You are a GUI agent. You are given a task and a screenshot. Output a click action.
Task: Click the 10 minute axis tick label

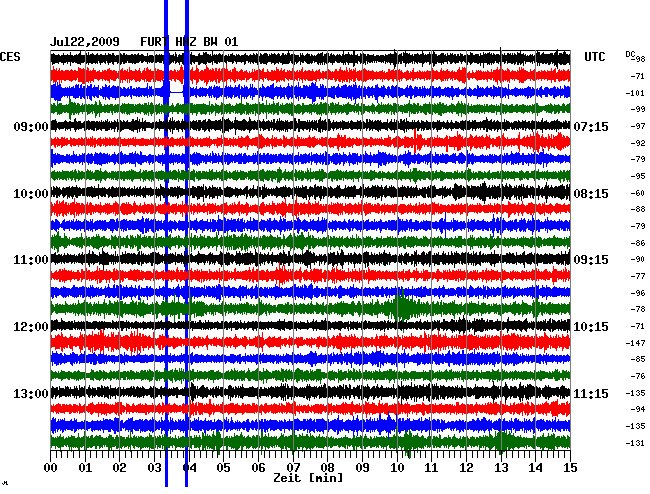click(397, 468)
